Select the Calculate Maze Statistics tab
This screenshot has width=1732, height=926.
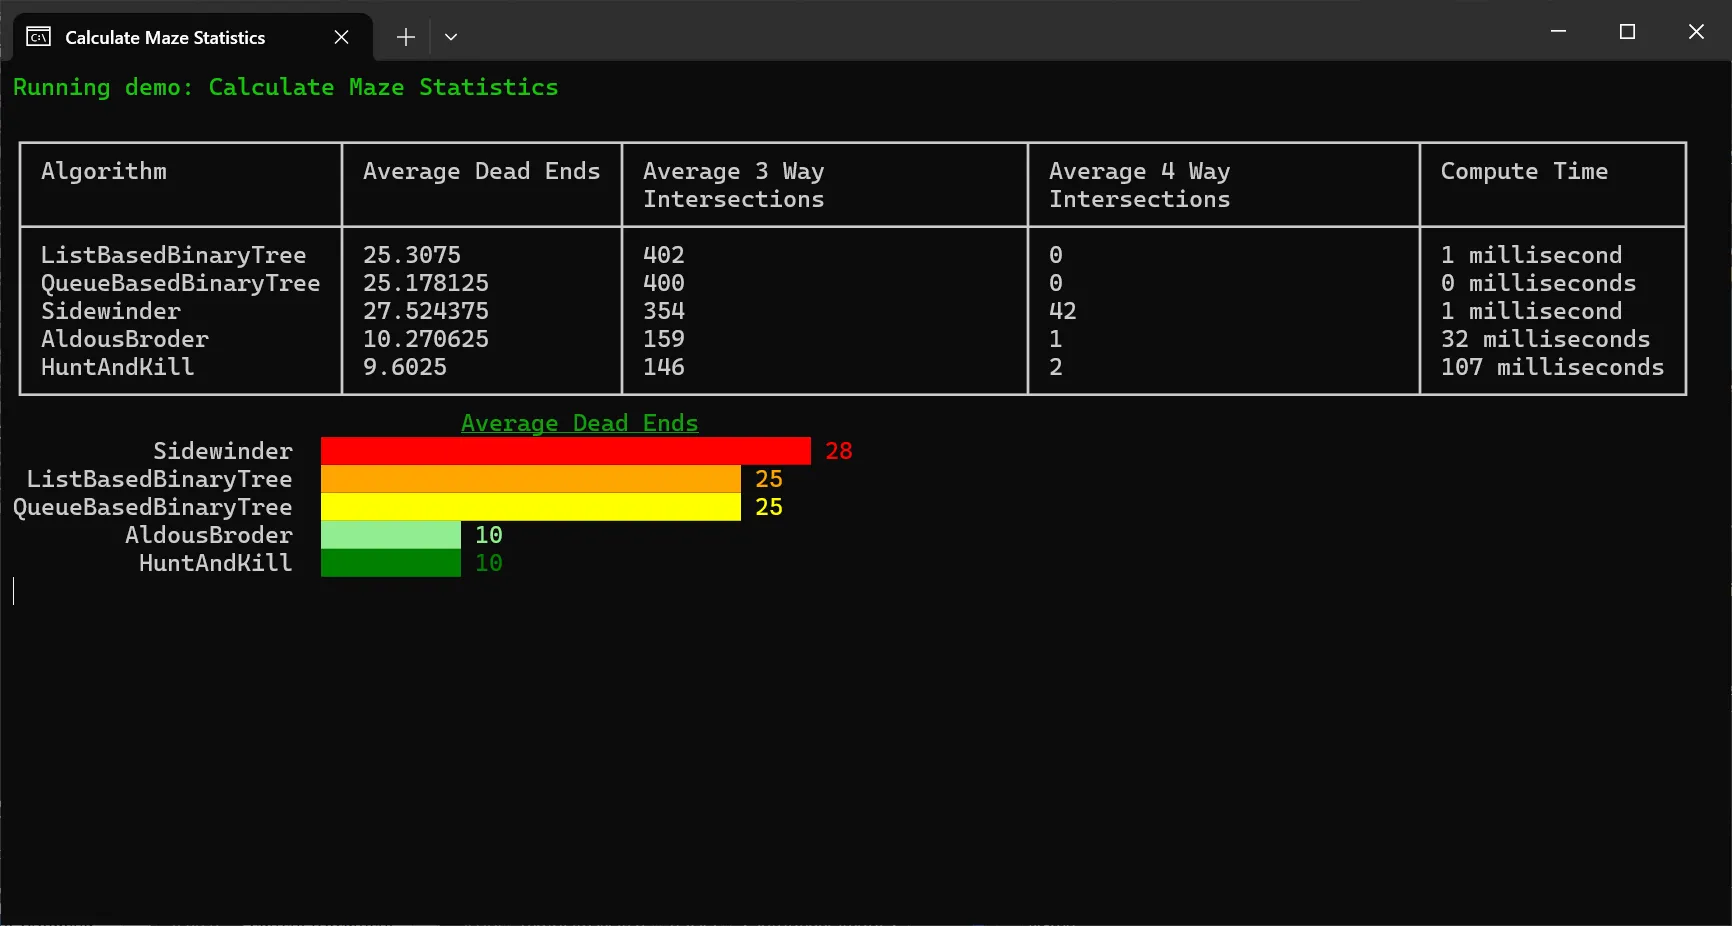[165, 37]
